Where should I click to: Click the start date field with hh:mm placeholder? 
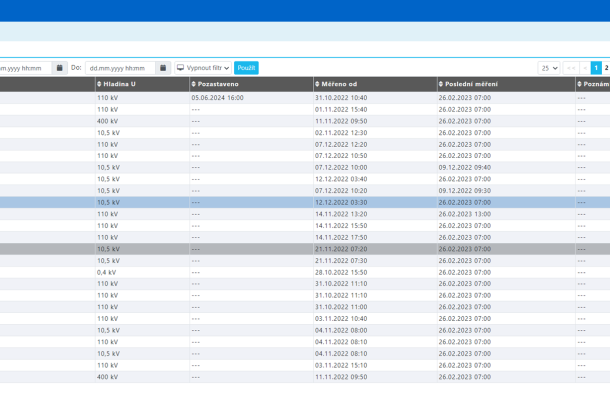point(24,68)
